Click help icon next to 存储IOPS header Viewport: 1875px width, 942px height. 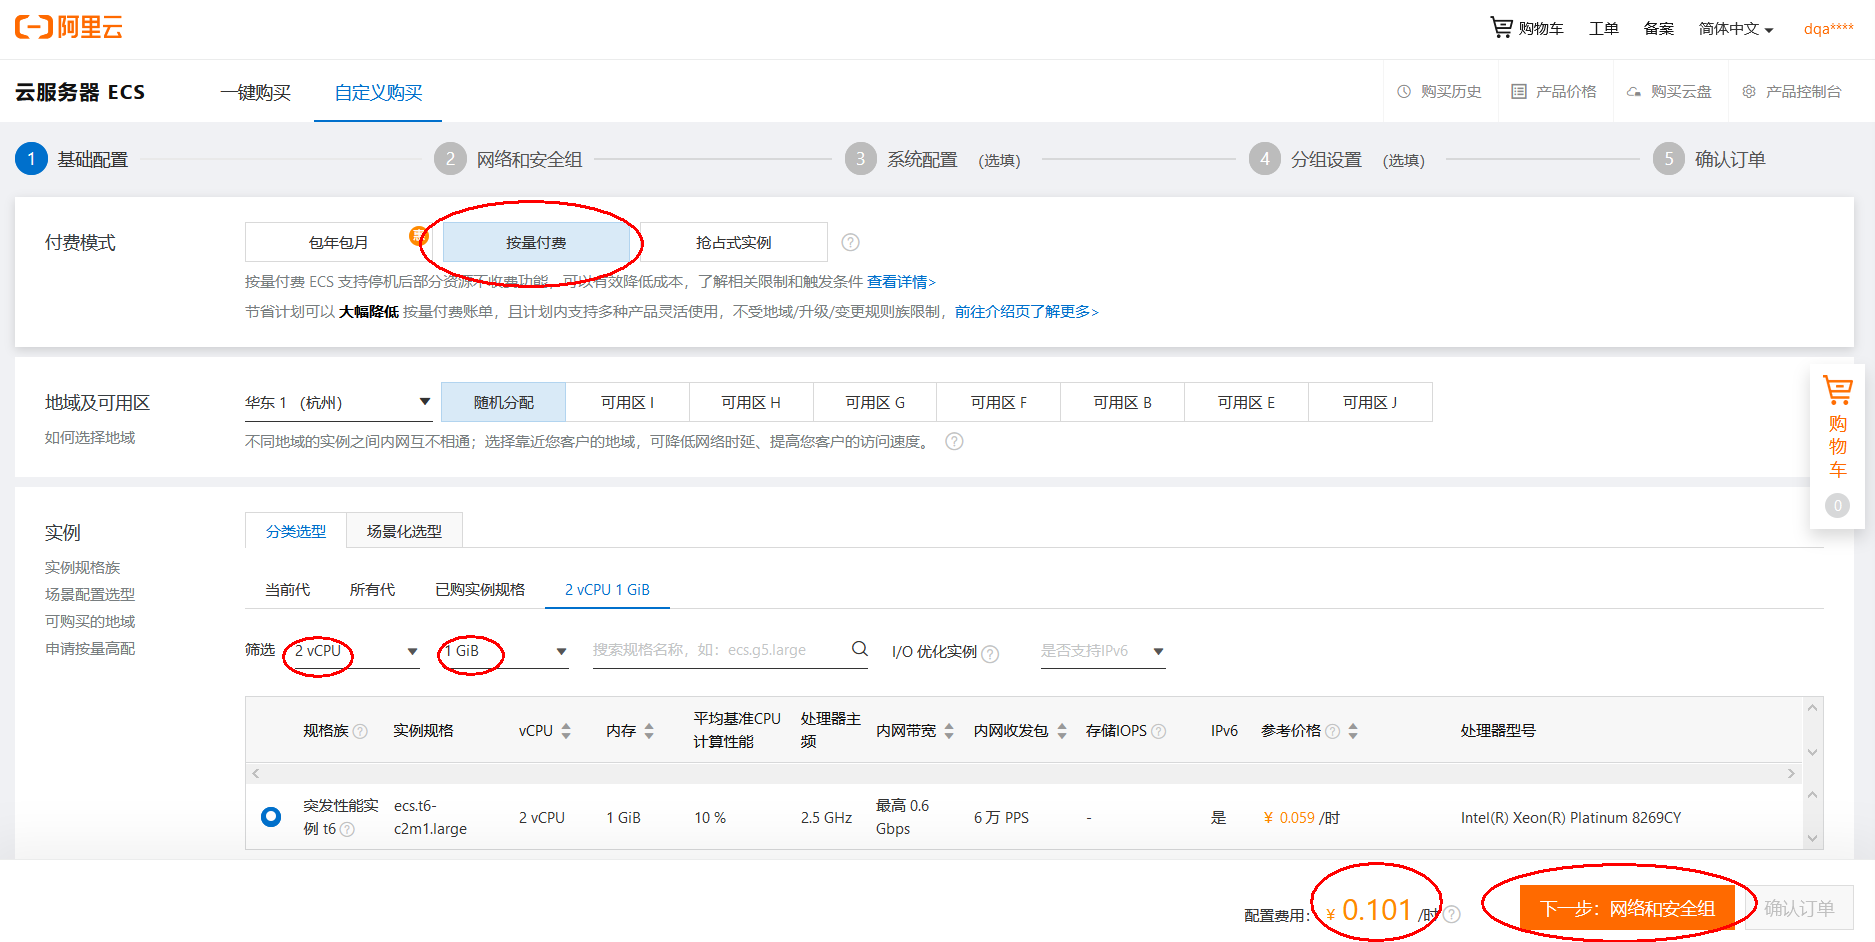coord(1159,731)
